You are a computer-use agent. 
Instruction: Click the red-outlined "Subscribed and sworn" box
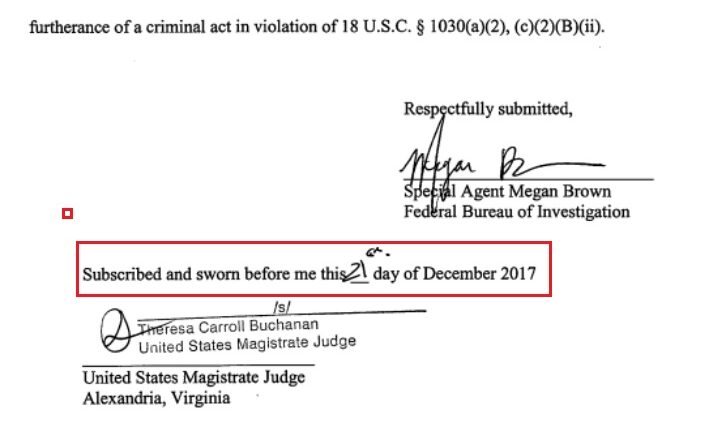click(314, 269)
